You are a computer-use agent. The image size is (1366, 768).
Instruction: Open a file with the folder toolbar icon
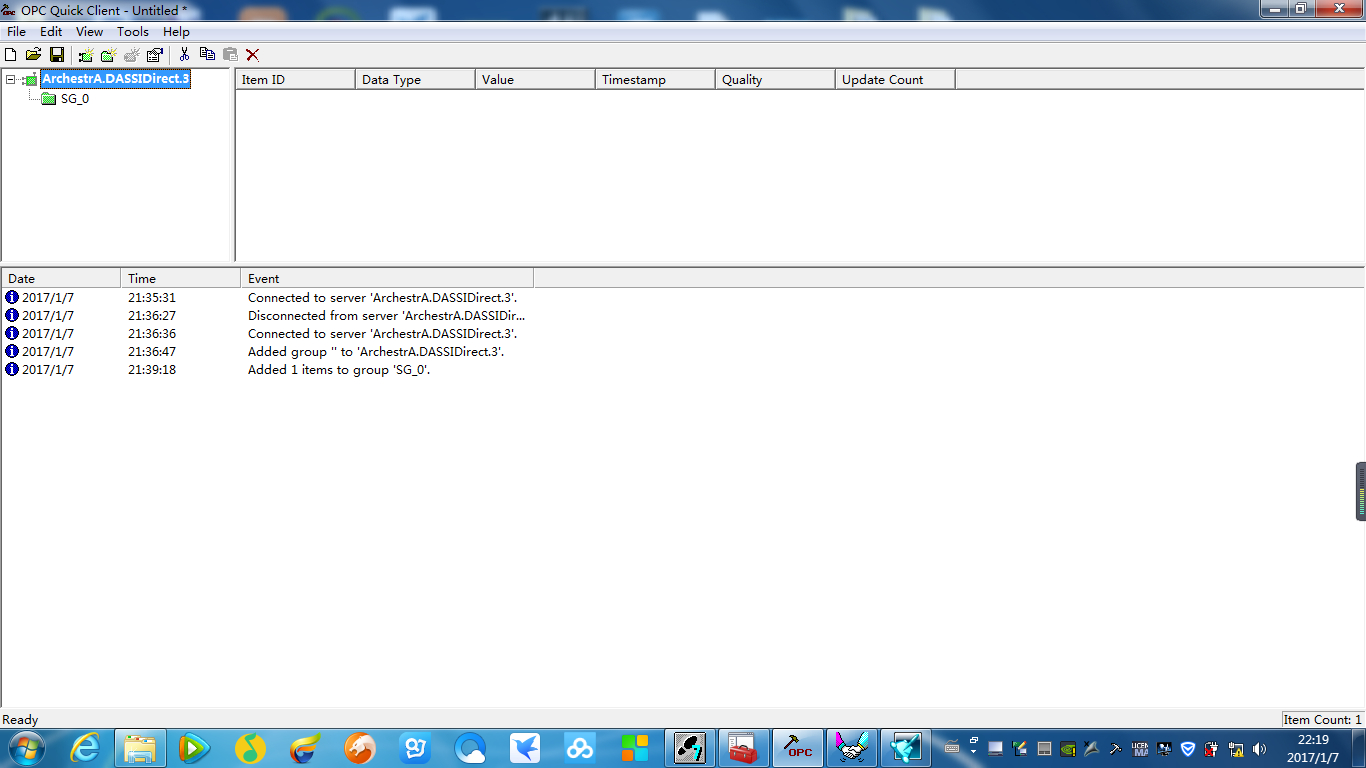[x=33, y=55]
